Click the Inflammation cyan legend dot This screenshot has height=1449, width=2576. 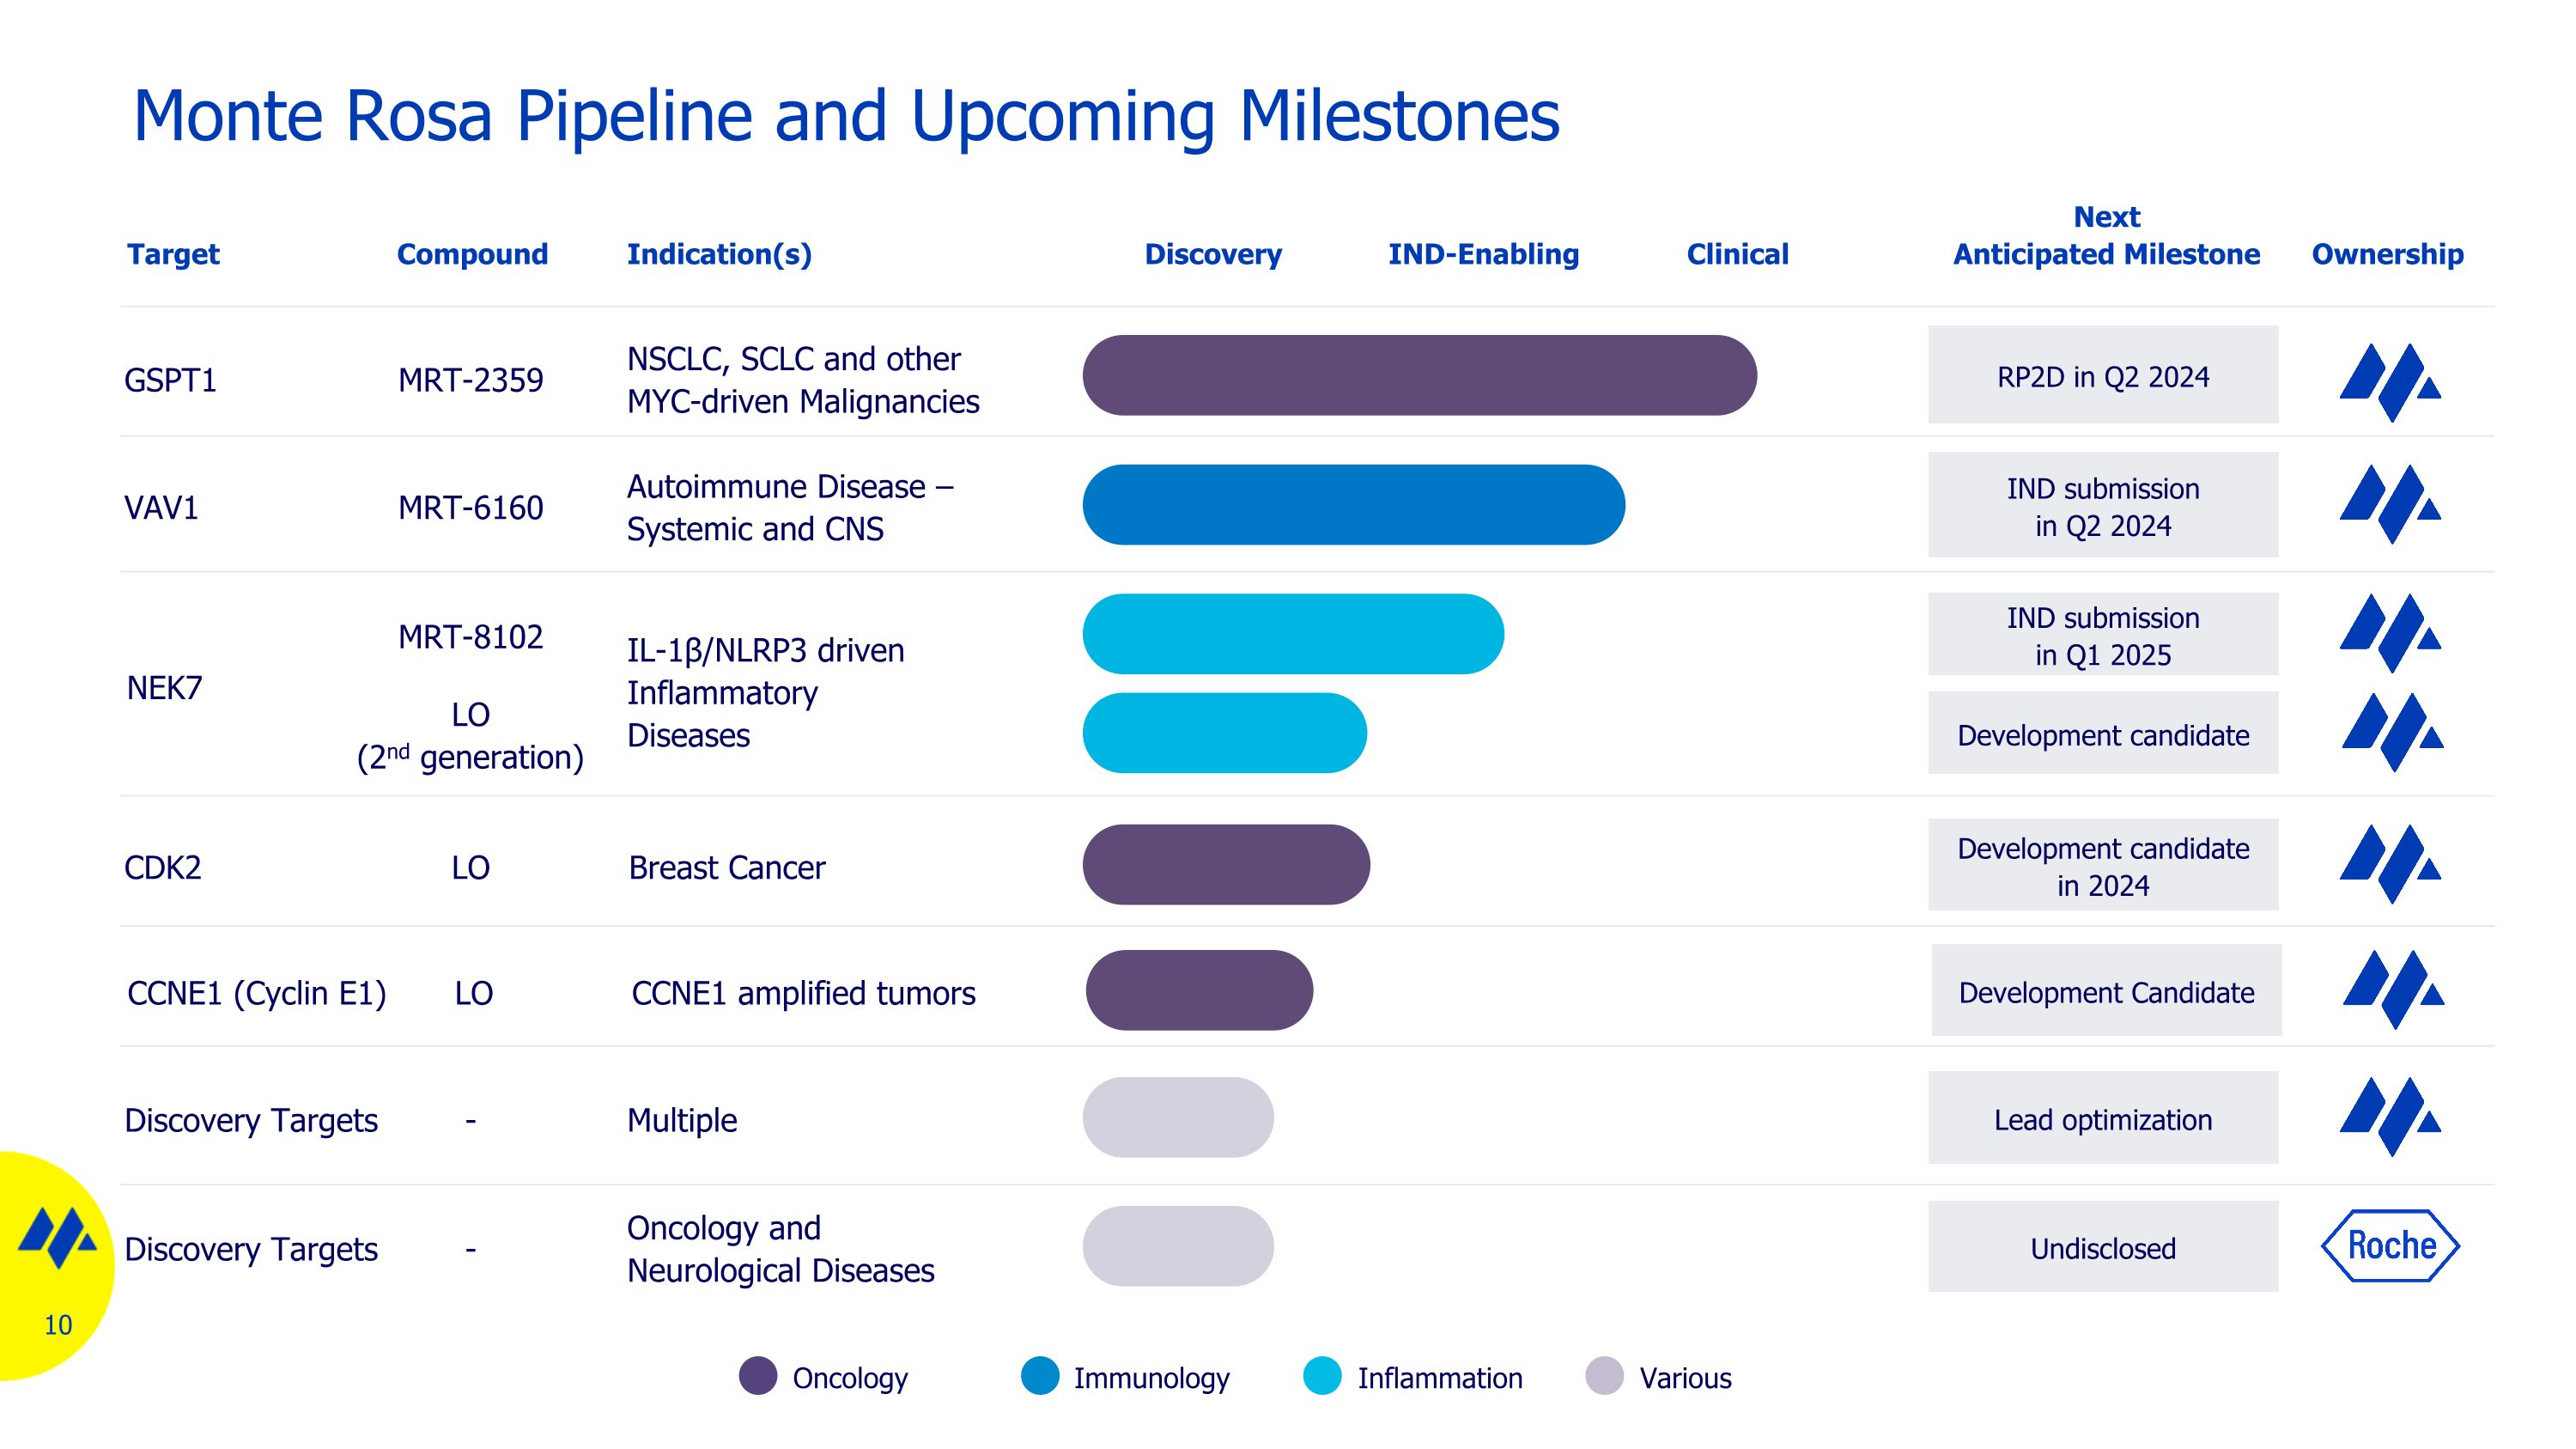tap(1322, 1376)
